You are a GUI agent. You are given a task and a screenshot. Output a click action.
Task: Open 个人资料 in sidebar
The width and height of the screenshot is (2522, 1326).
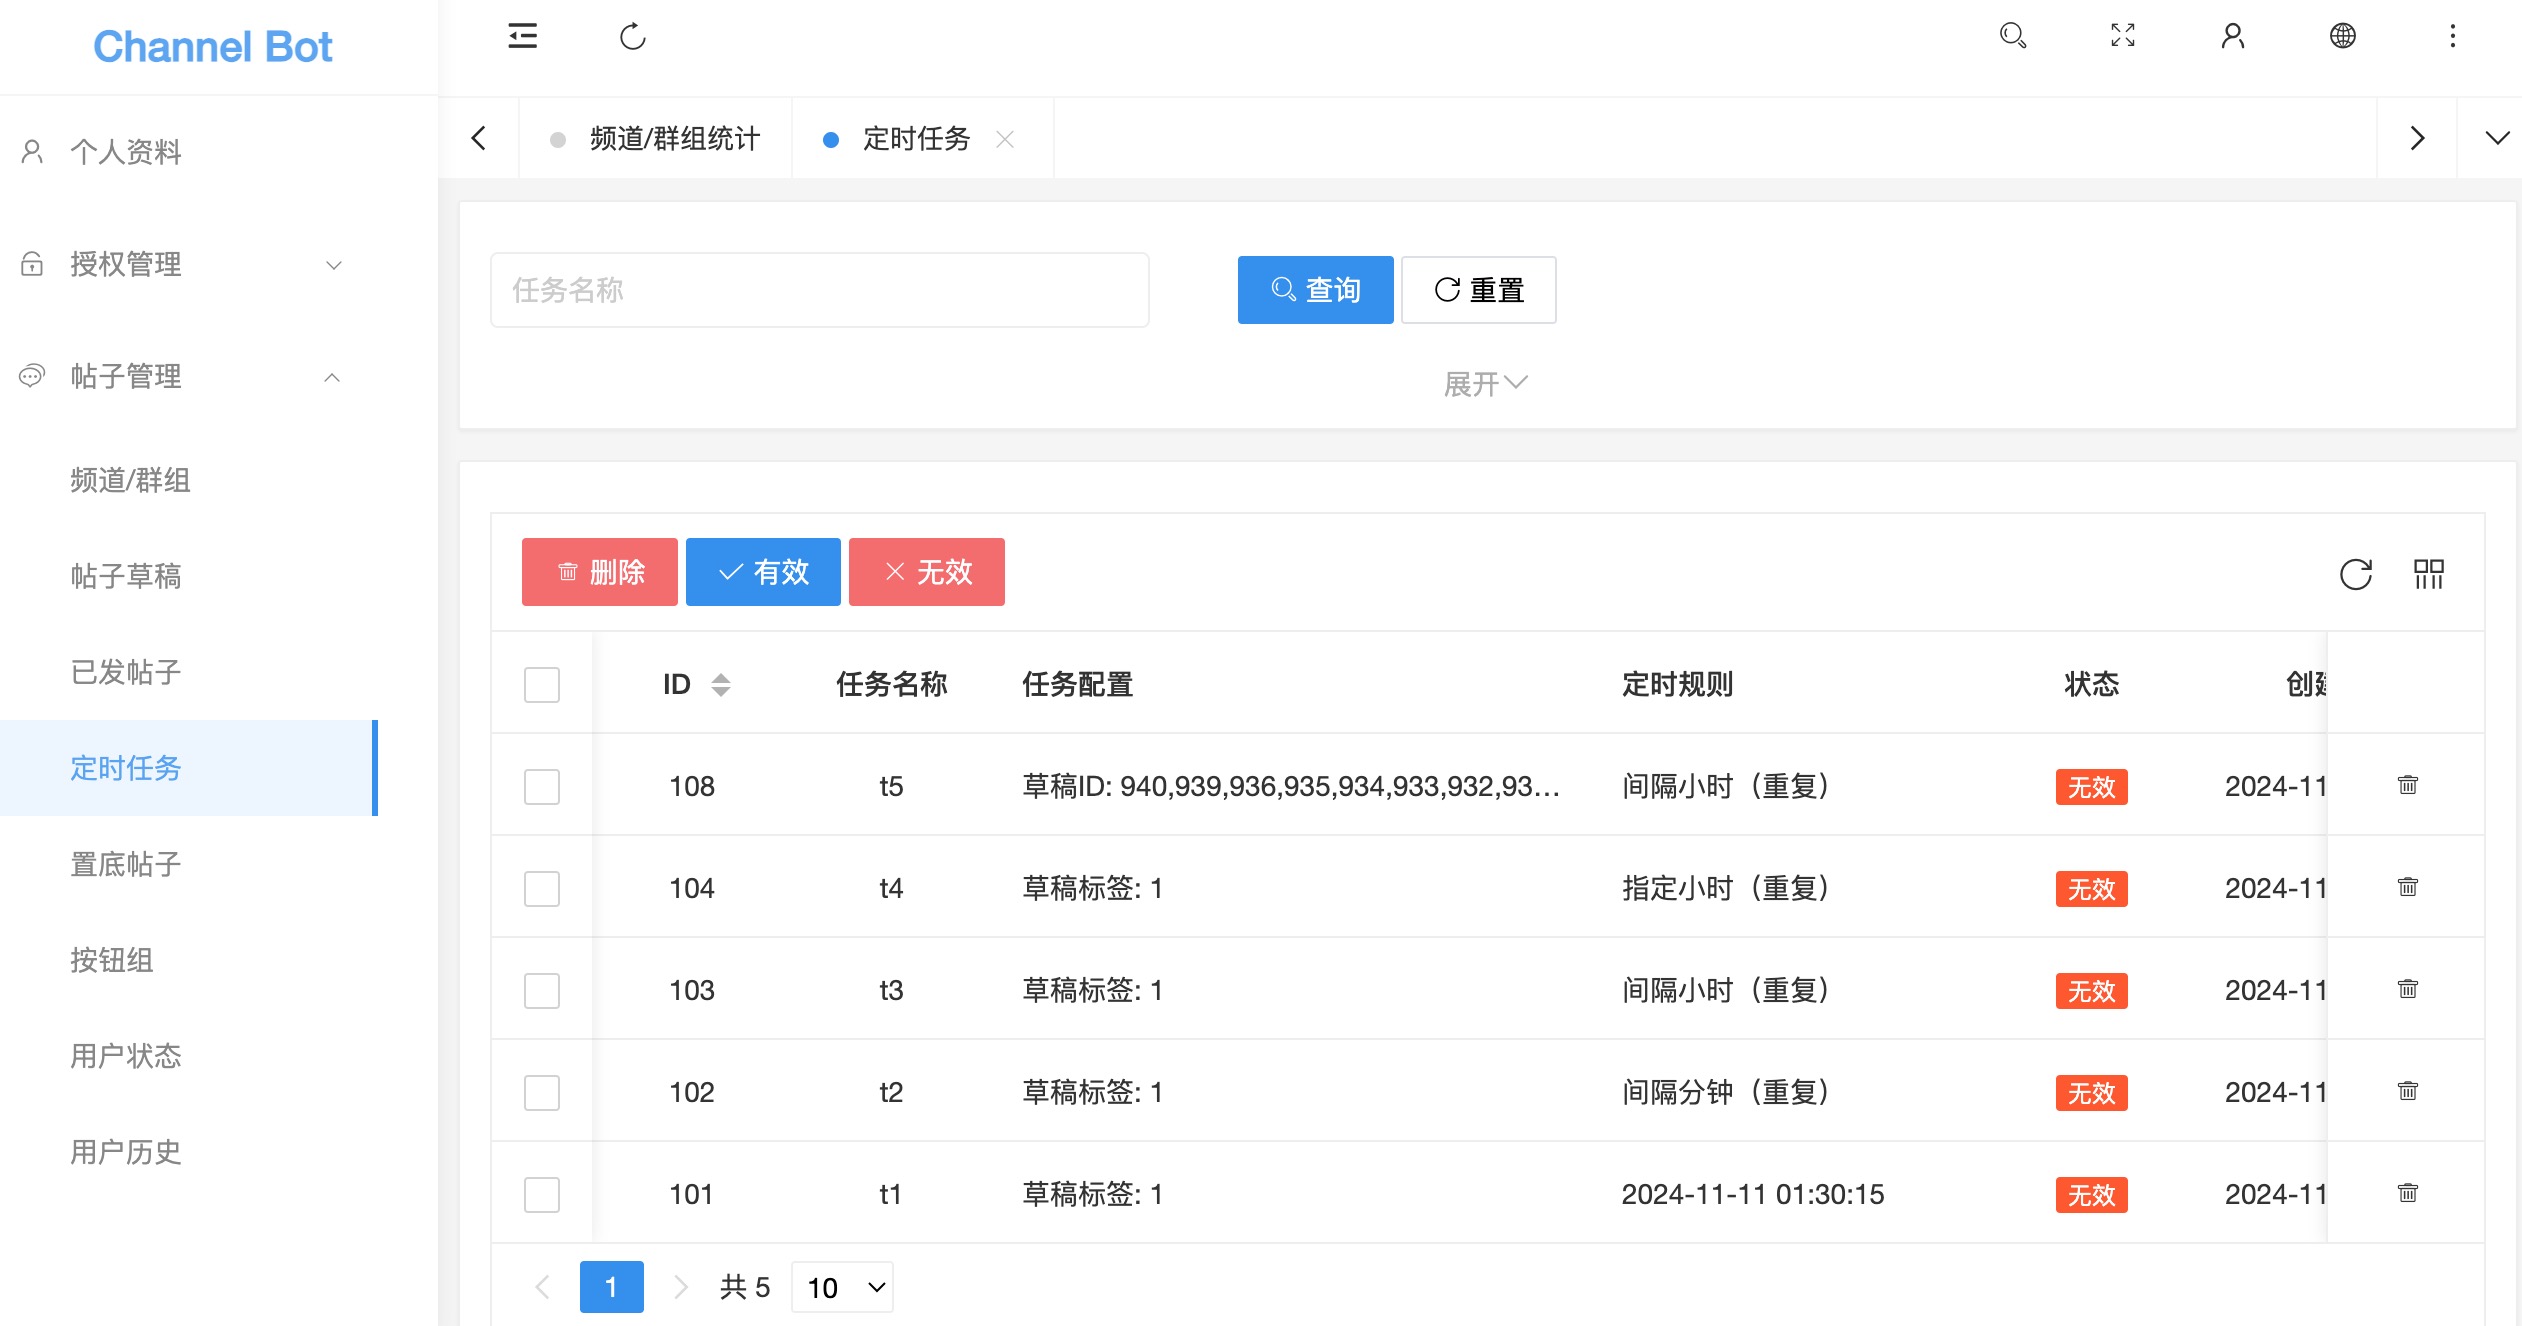189,152
